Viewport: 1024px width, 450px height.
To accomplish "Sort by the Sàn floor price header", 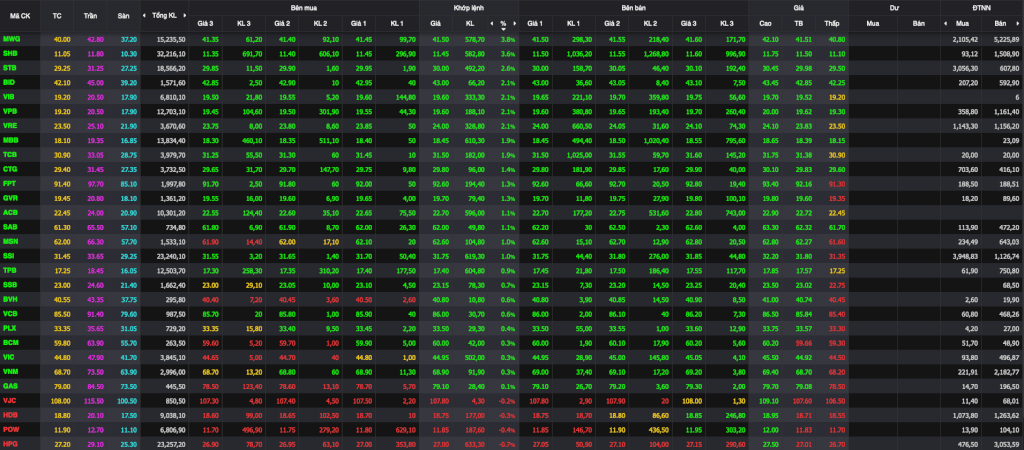I will 124,15.
